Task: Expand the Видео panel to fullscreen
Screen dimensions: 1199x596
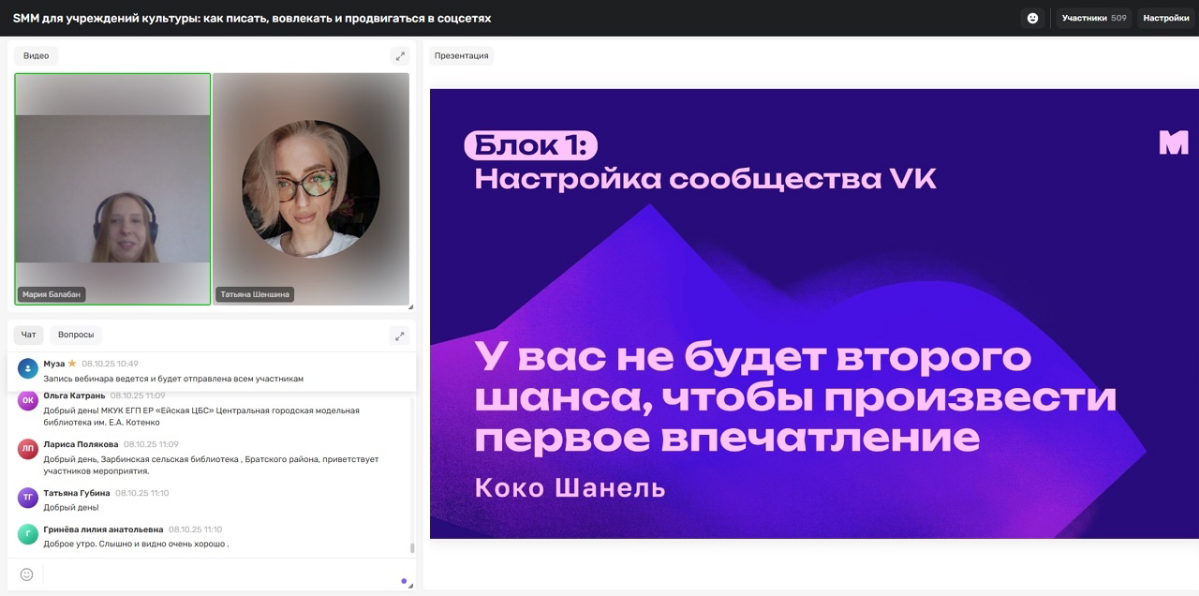Action: [x=400, y=56]
